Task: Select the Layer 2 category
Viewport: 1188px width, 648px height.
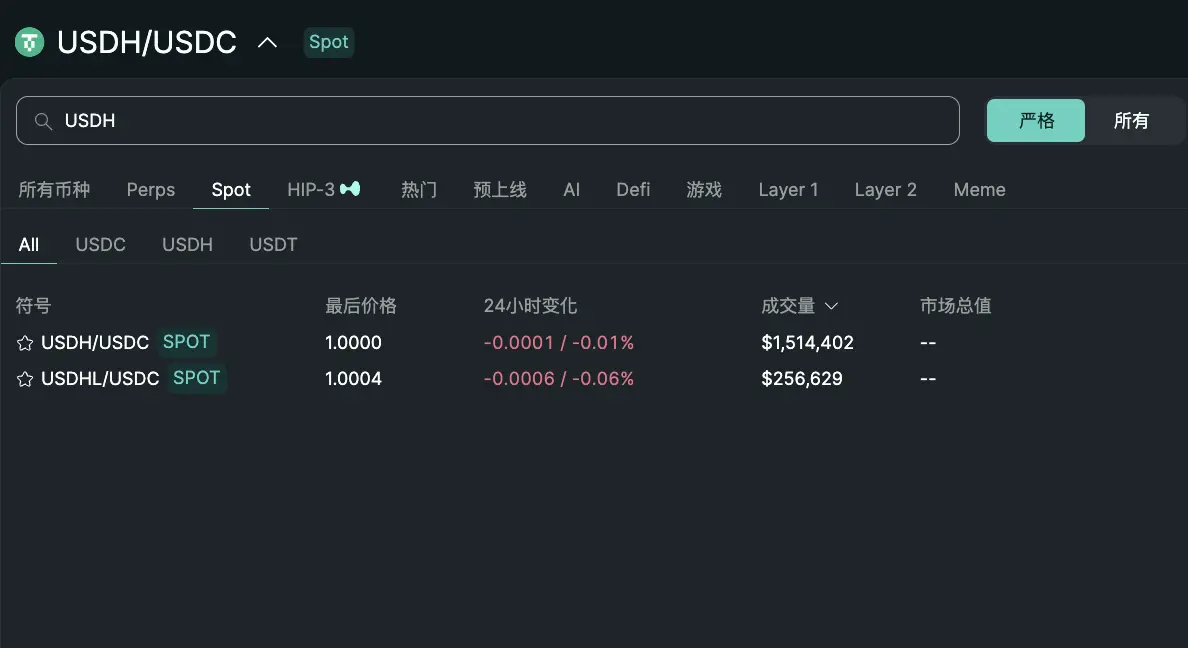Action: 885,189
